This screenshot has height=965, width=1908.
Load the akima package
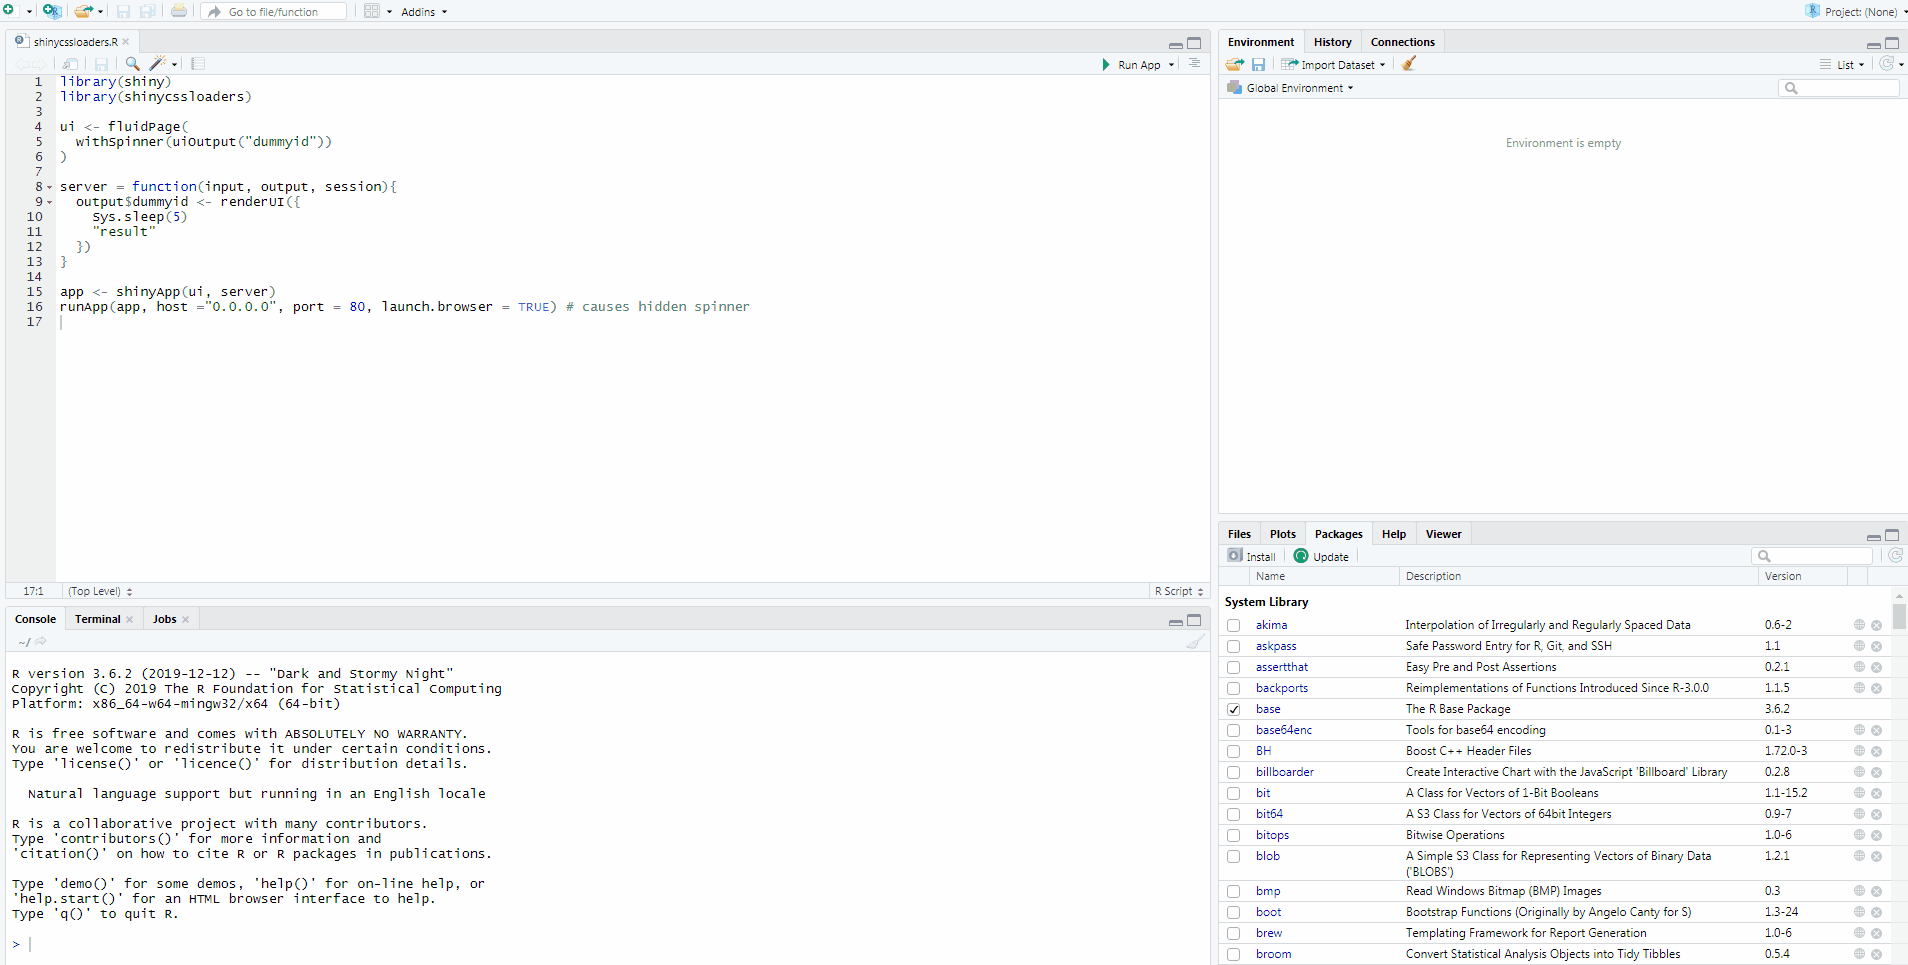pos(1235,625)
